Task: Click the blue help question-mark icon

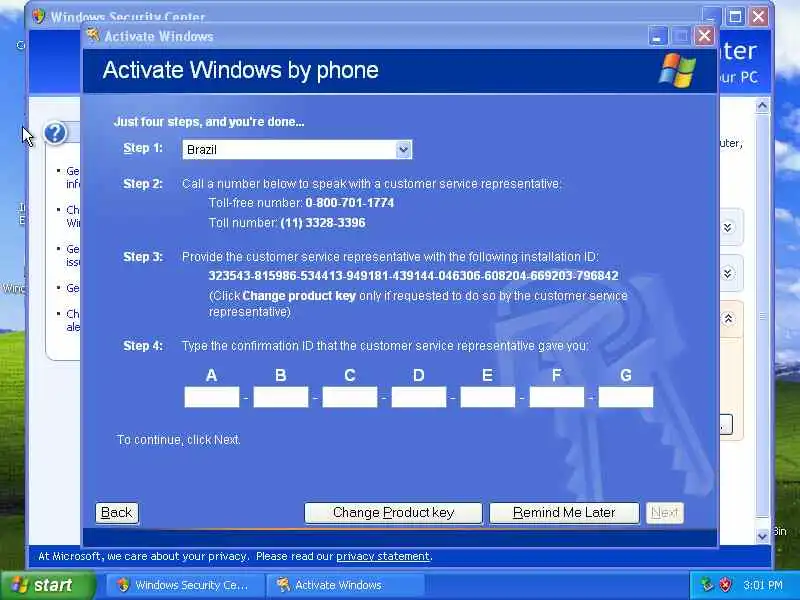Action: (x=55, y=133)
